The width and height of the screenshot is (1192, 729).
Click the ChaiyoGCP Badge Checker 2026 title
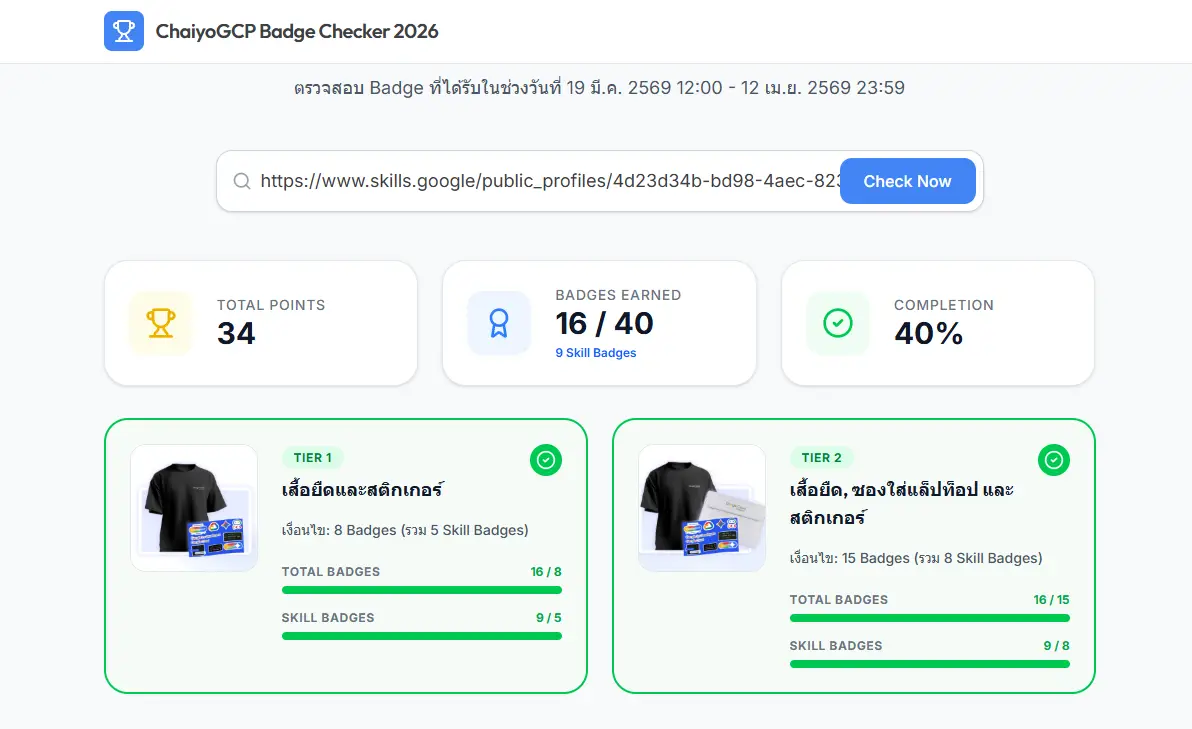click(297, 31)
